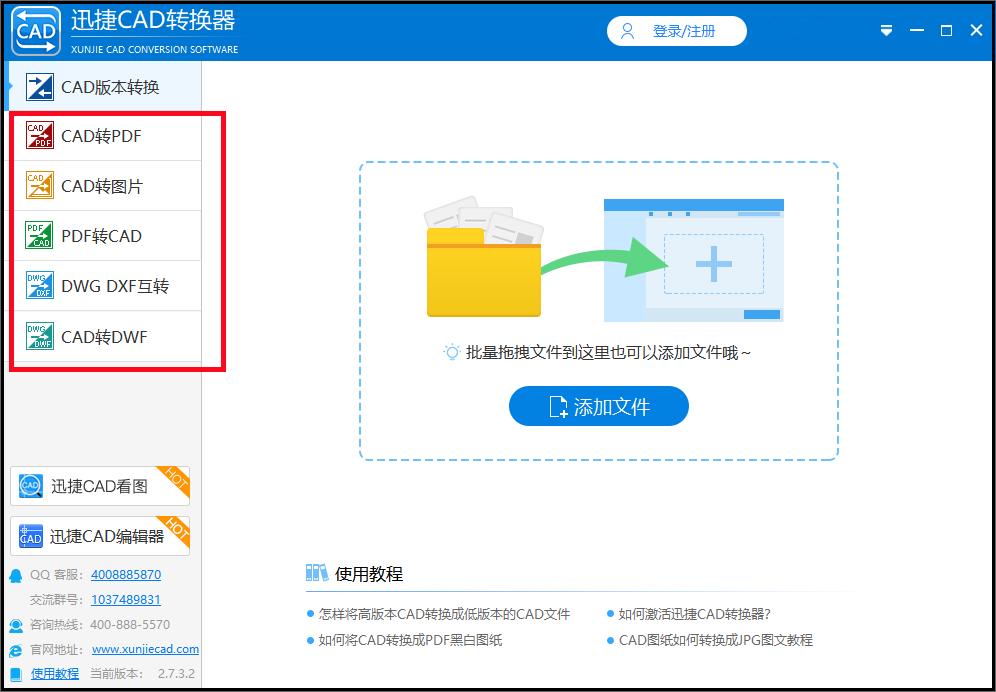
Task: Open the CAD转DWF conversion icon
Action: point(39,336)
